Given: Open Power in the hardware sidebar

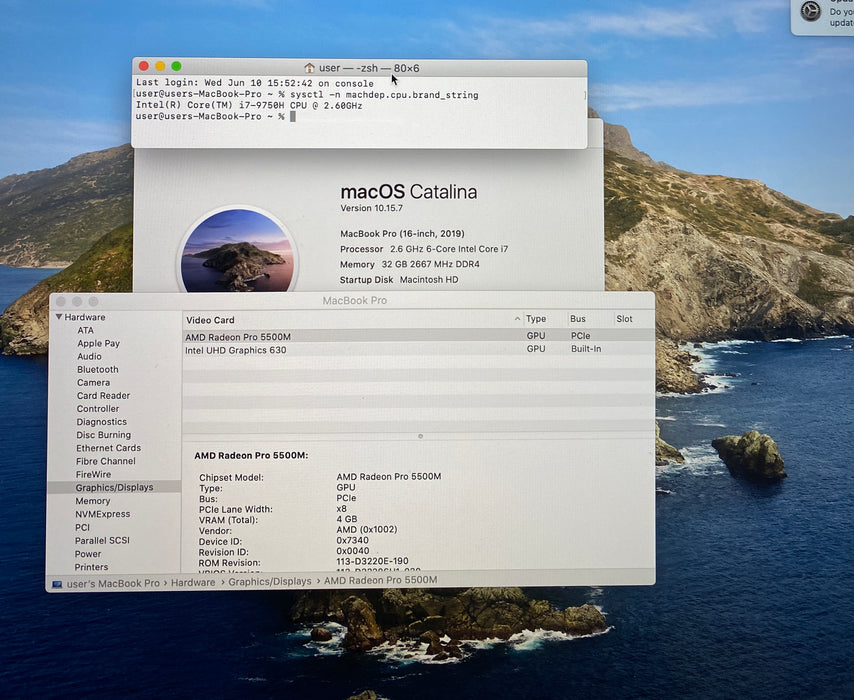Looking at the screenshot, I should click(x=88, y=553).
